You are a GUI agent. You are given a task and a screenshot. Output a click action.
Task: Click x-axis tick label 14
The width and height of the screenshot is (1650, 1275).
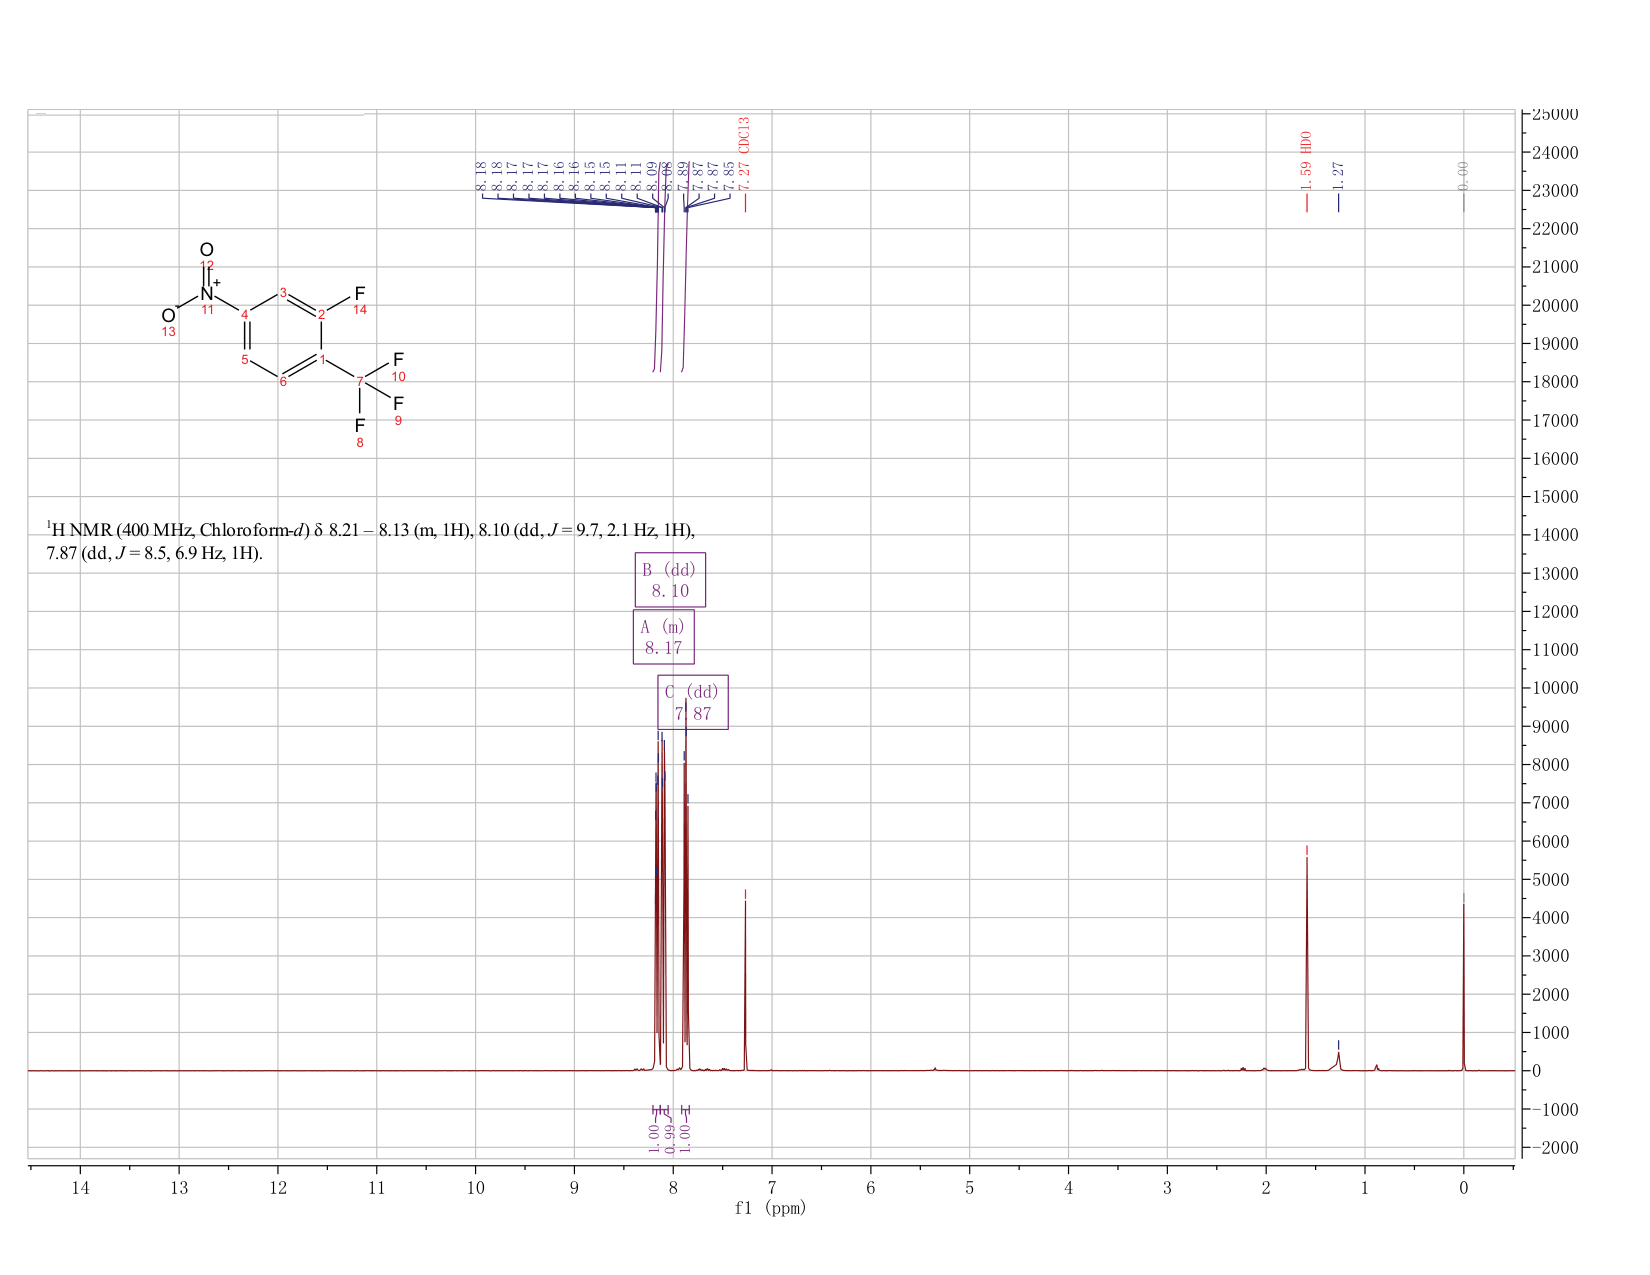pyautogui.click(x=80, y=1187)
